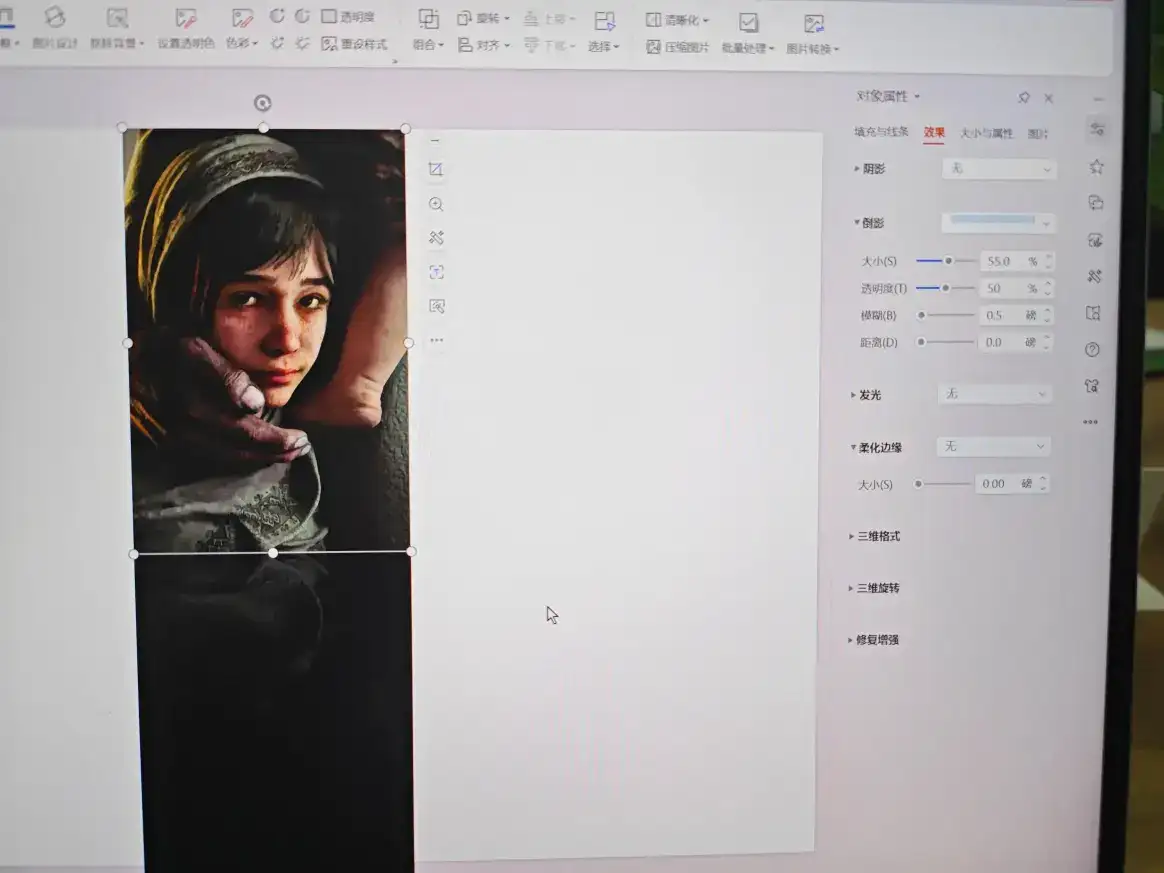Click the soft edges 0.00 磅 field

pyautogui.click(x=1006, y=484)
